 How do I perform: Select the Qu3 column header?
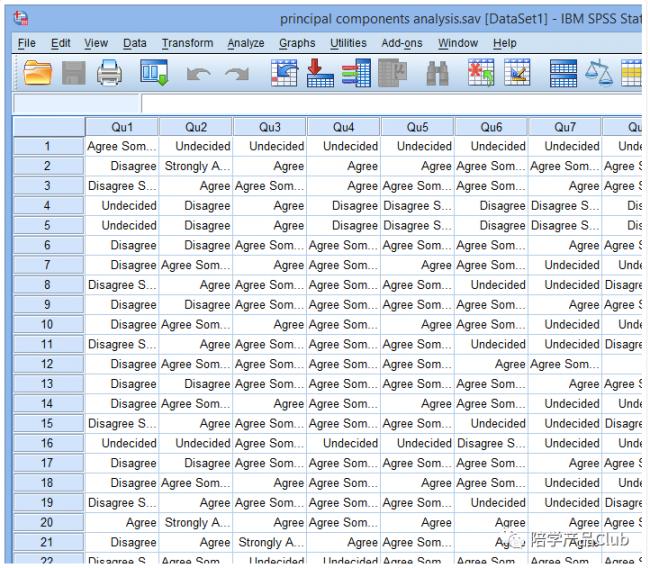[269, 127]
